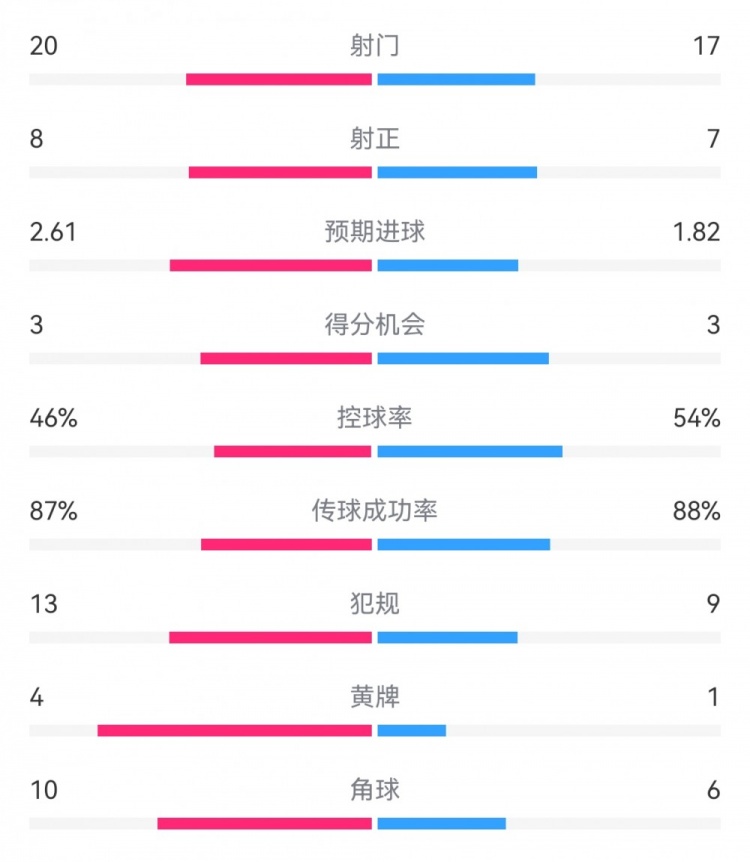Screen dimensions: 750x862
Task: Click the short blue bar under 黄牌
Action: point(412,730)
